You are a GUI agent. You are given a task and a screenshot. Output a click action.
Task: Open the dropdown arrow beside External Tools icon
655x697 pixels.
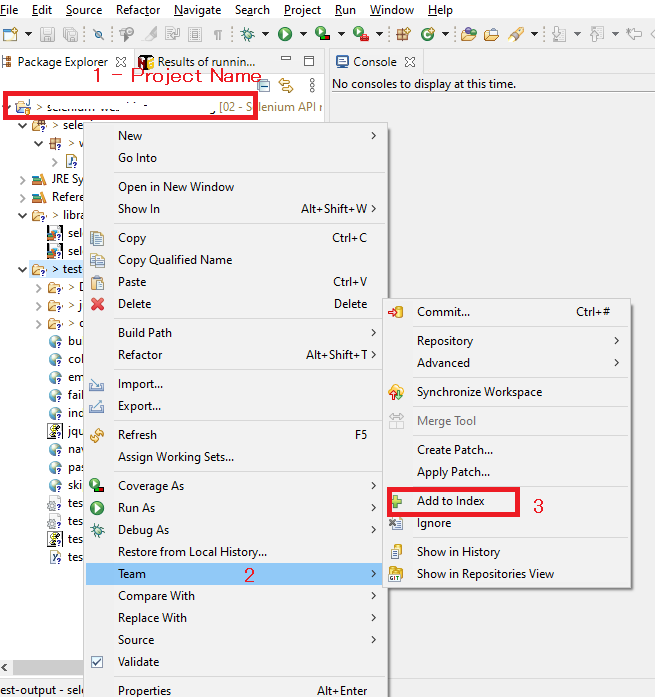coord(379,34)
